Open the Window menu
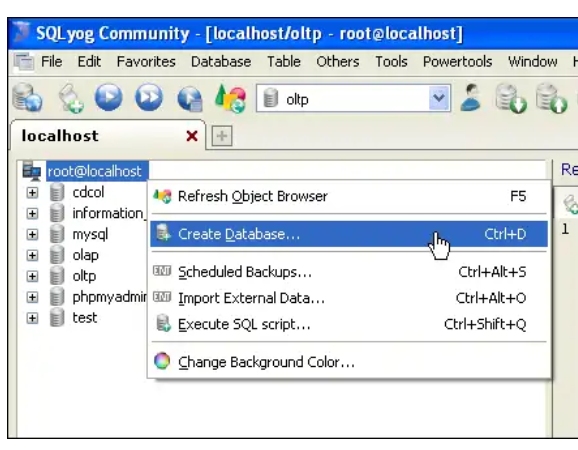This screenshot has width=578, height=450. click(532, 61)
